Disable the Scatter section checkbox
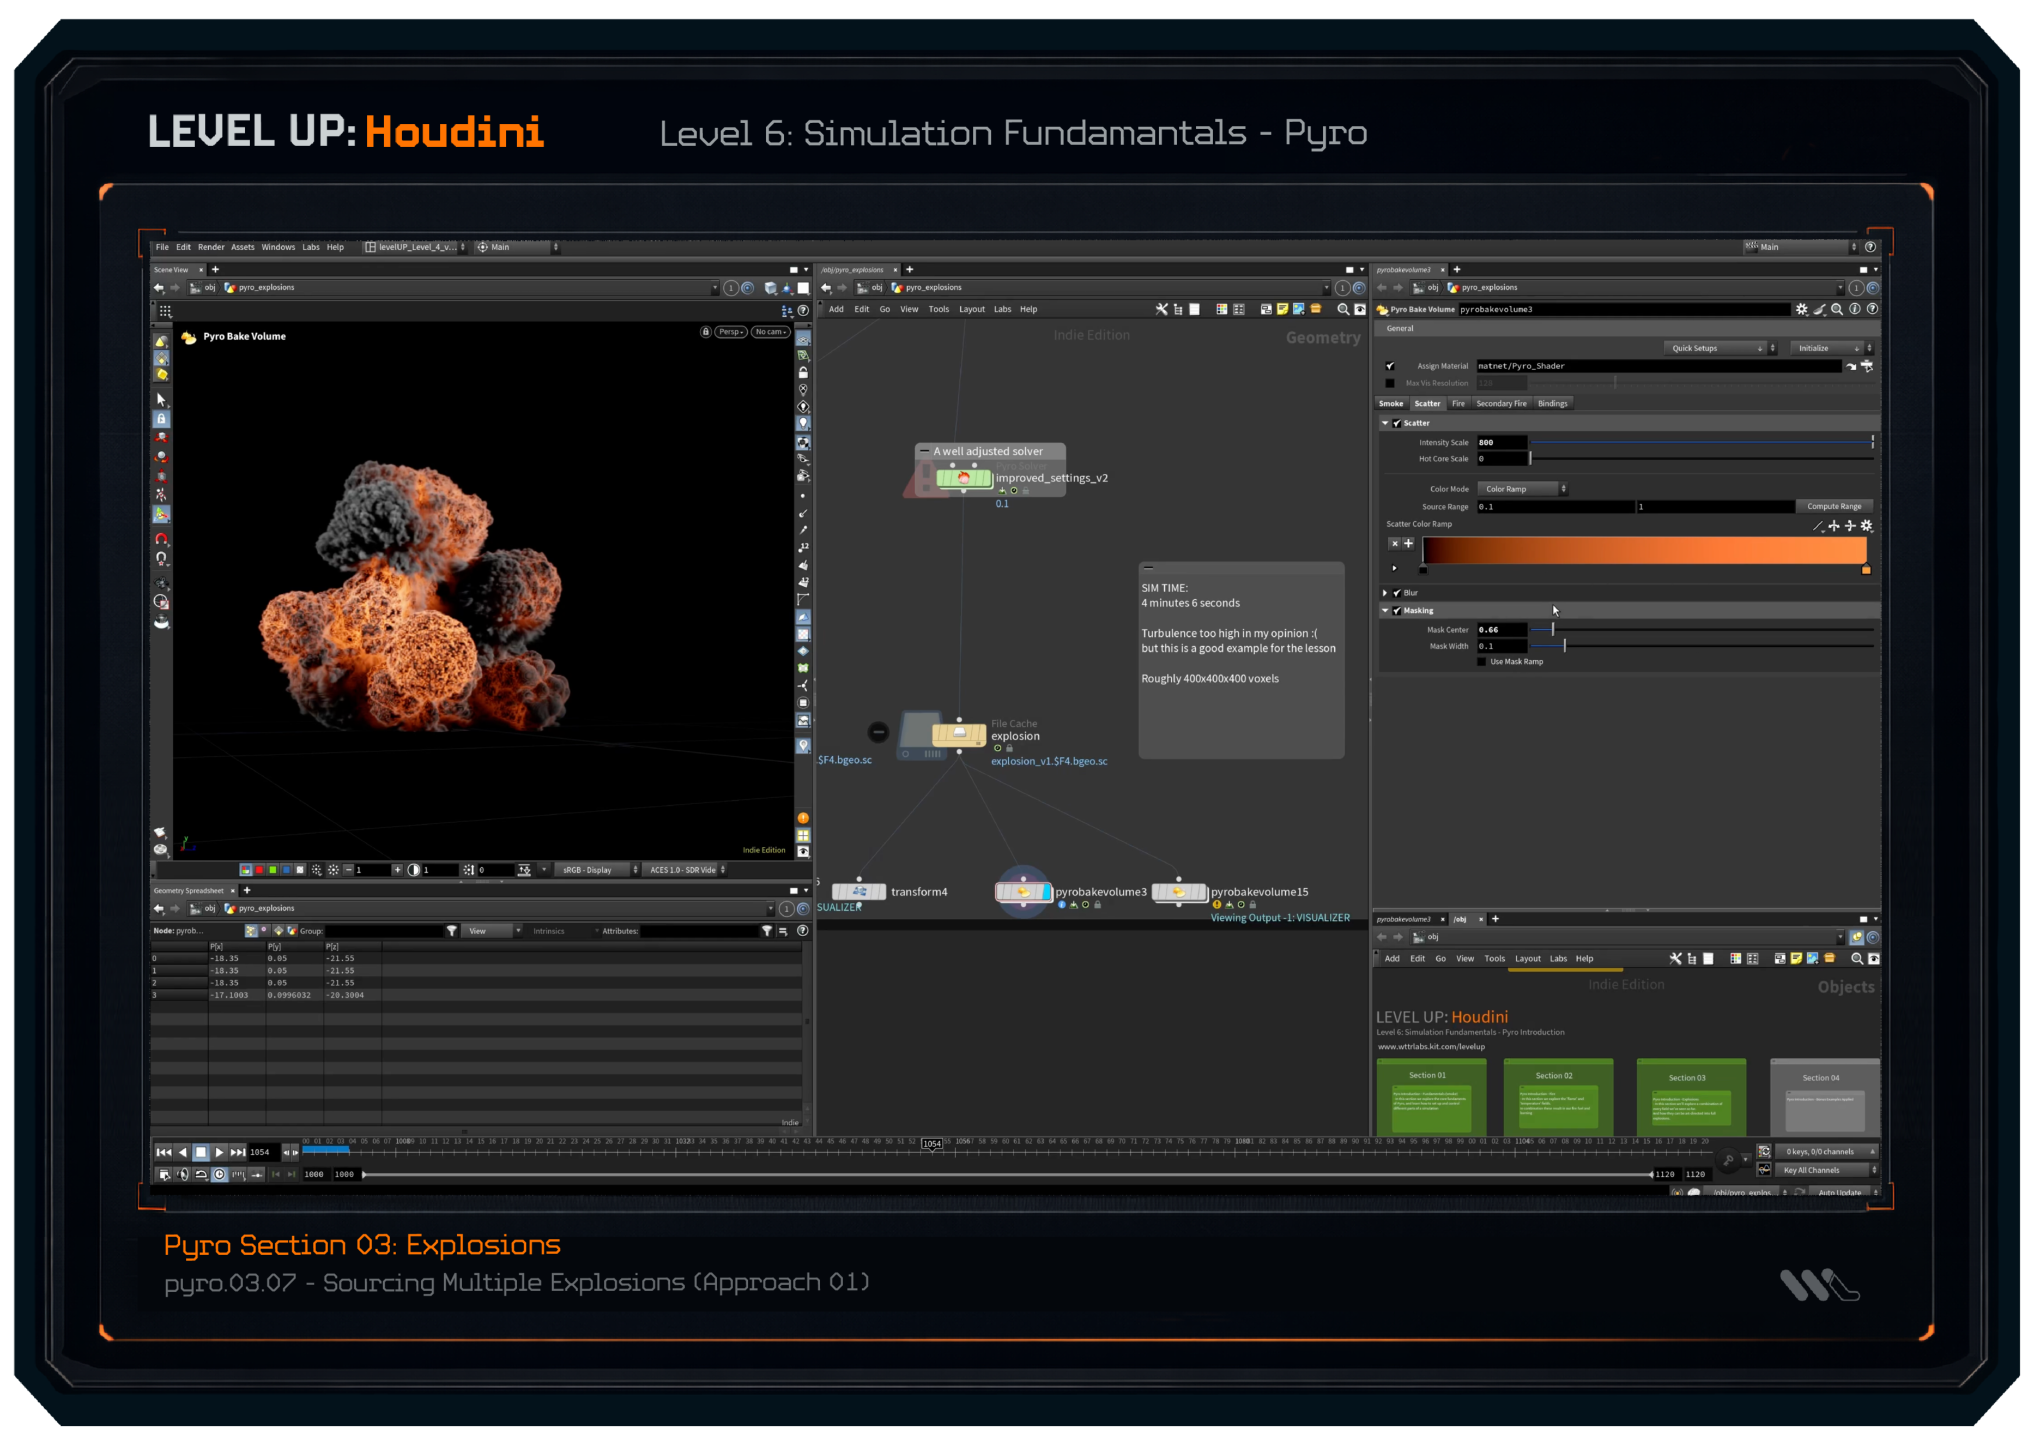The image size is (2028, 1440). click(1397, 423)
